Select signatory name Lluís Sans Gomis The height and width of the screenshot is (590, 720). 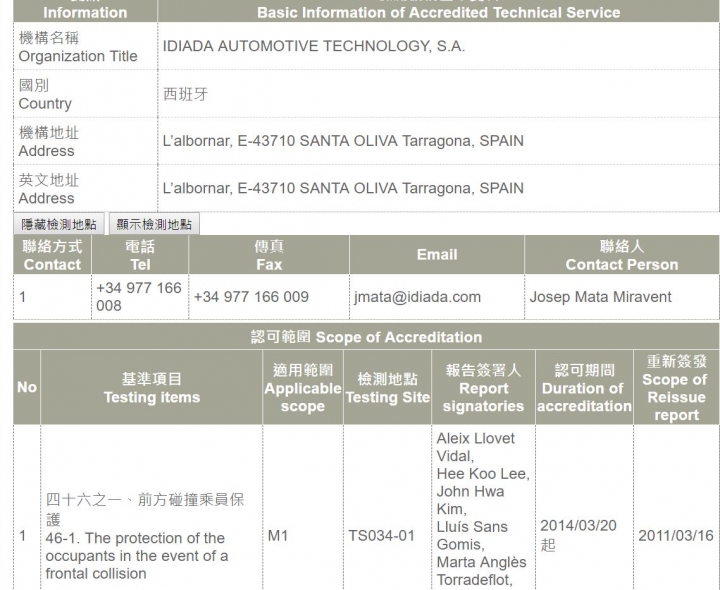coord(472,535)
